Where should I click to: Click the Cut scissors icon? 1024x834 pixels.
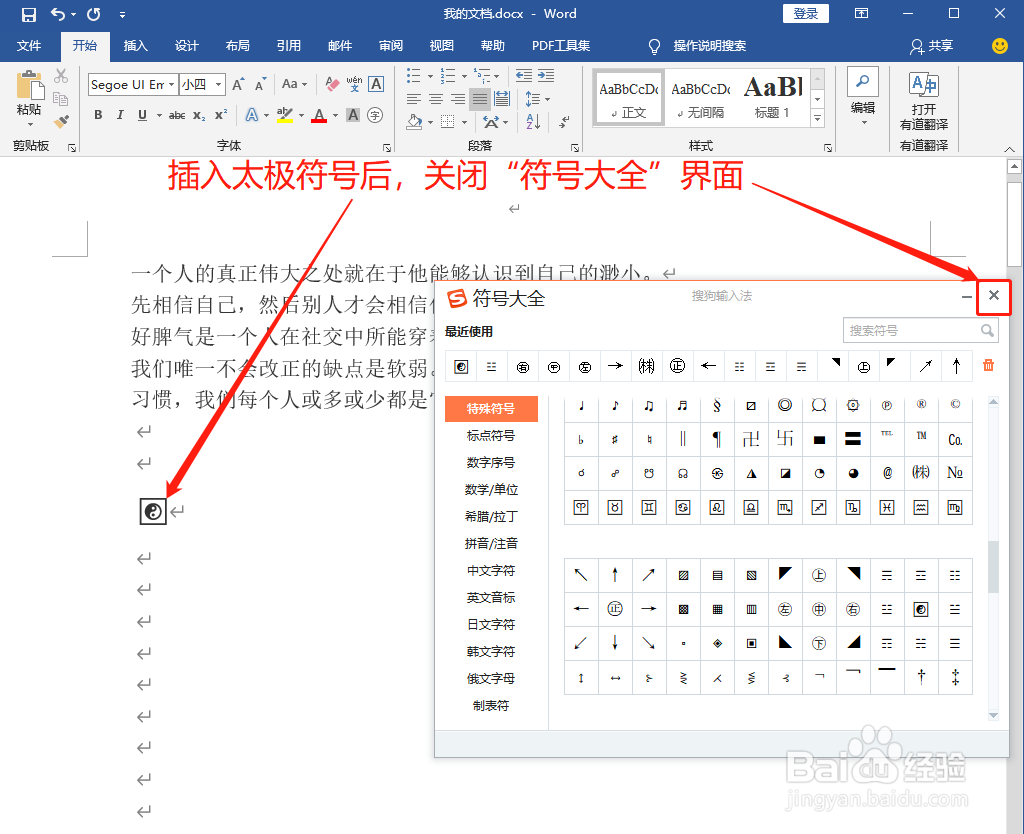[x=61, y=76]
